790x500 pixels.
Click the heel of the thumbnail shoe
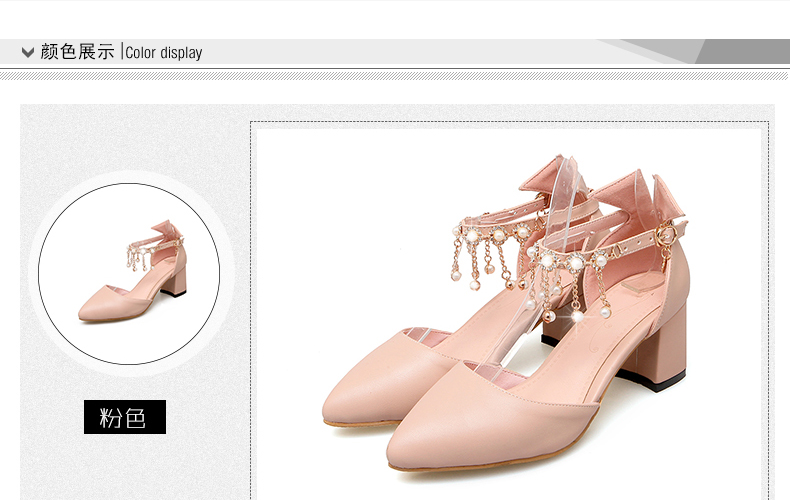(x=175, y=277)
